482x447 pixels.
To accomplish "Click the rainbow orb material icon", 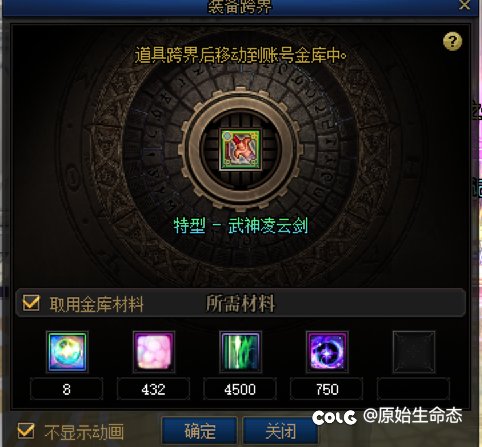I will click(x=67, y=352).
